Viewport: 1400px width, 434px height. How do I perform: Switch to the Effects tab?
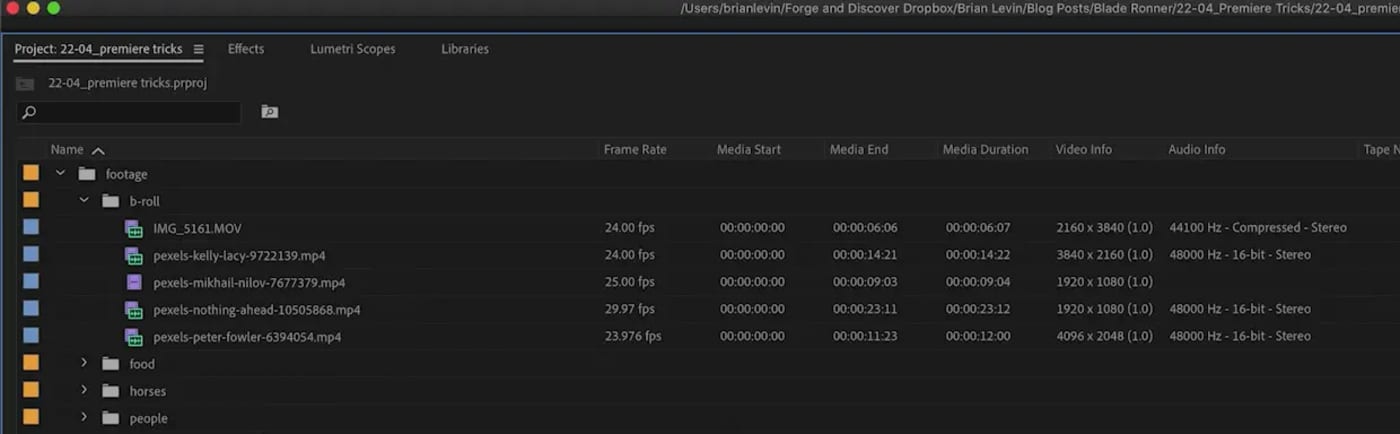click(246, 49)
